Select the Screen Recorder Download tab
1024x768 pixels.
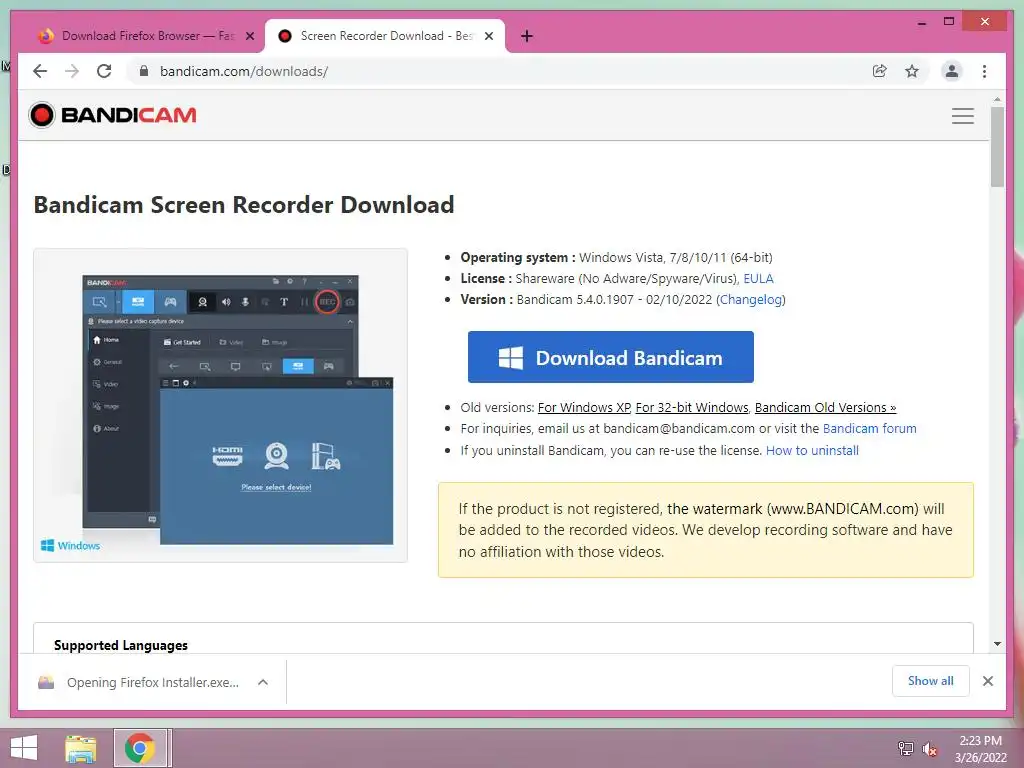click(x=385, y=36)
